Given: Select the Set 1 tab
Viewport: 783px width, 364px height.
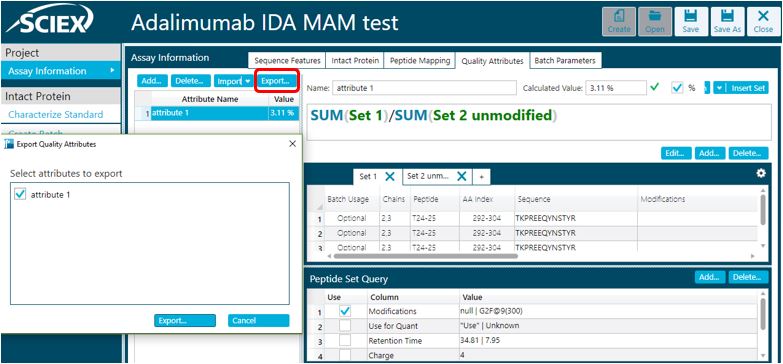Looking at the screenshot, I should click(x=368, y=176).
